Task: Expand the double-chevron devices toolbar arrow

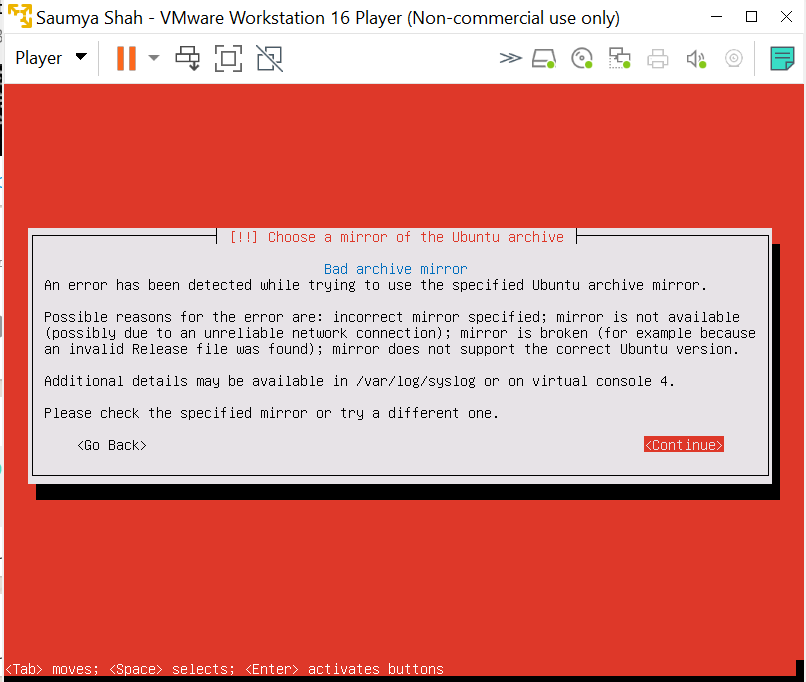Action: click(510, 58)
